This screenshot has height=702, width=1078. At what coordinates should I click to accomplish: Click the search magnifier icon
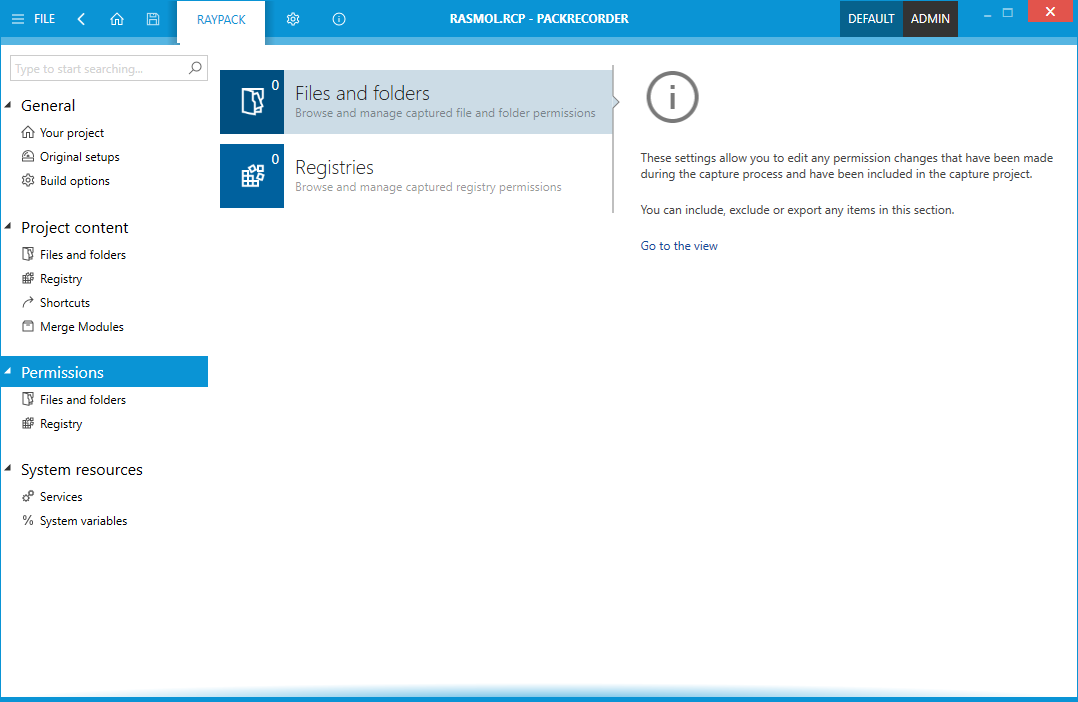[x=195, y=69]
